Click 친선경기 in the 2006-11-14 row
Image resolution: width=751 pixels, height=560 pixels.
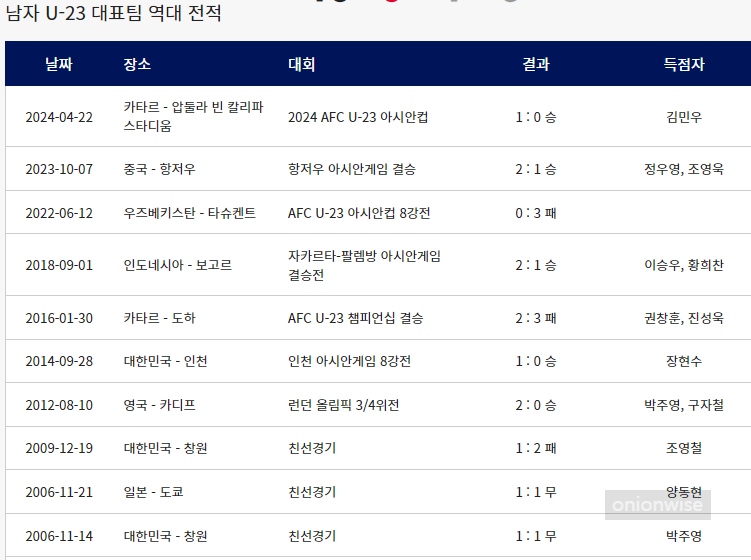312,536
